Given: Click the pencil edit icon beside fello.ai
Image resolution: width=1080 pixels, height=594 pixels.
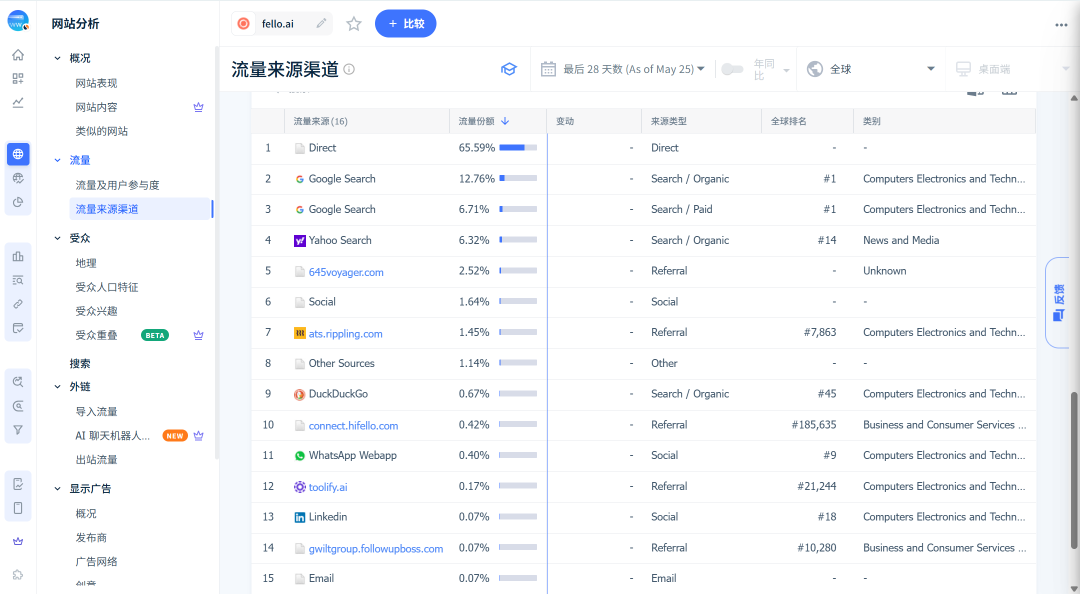Looking at the screenshot, I should tap(321, 23).
